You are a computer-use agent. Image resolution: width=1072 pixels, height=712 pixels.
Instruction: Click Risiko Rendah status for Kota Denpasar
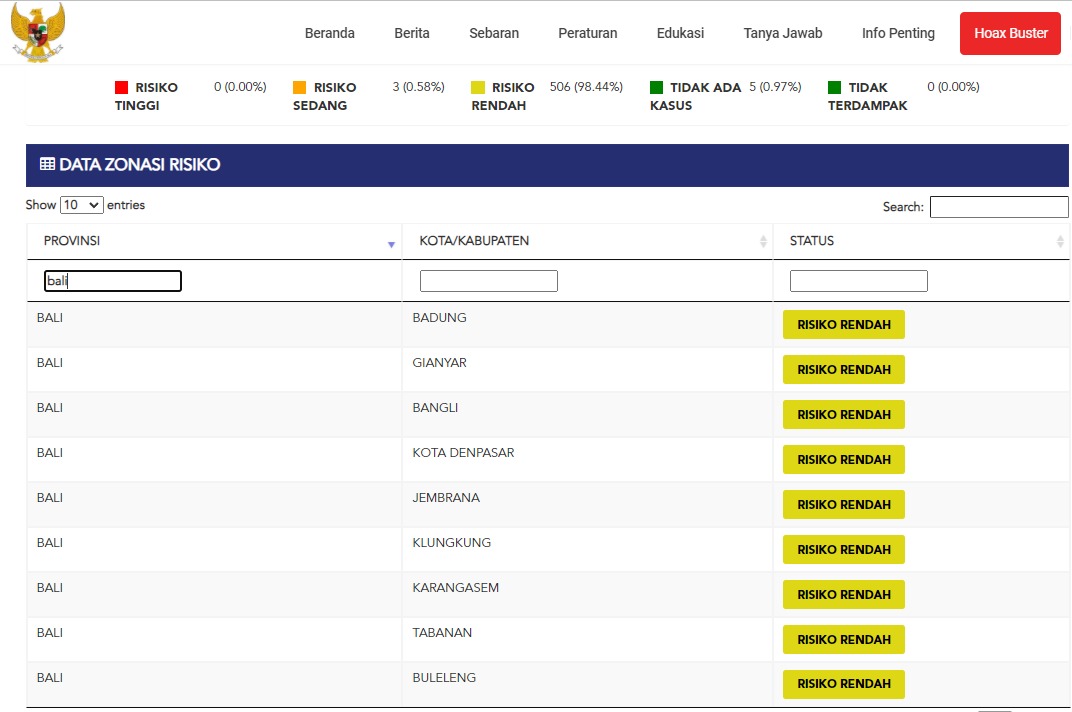tap(844, 460)
